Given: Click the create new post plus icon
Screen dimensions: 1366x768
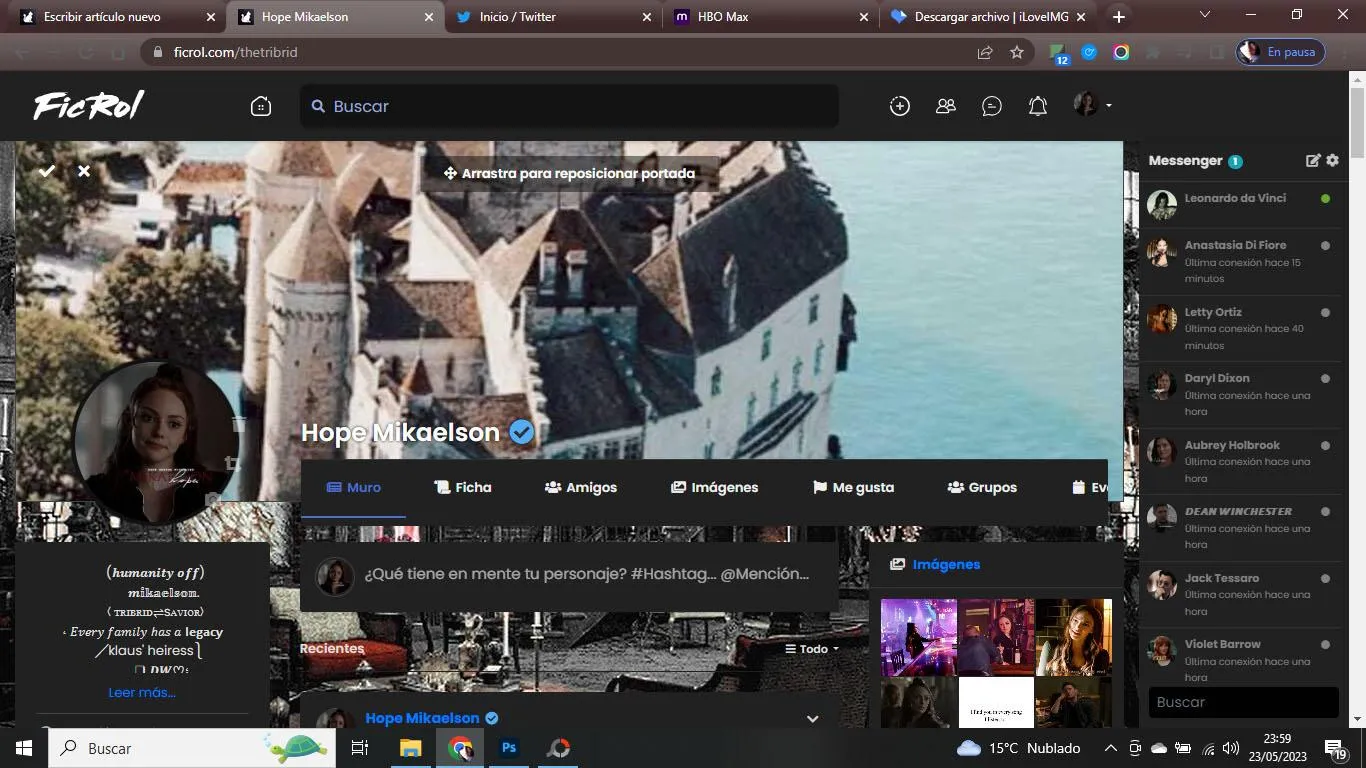Looking at the screenshot, I should point(900,106).
